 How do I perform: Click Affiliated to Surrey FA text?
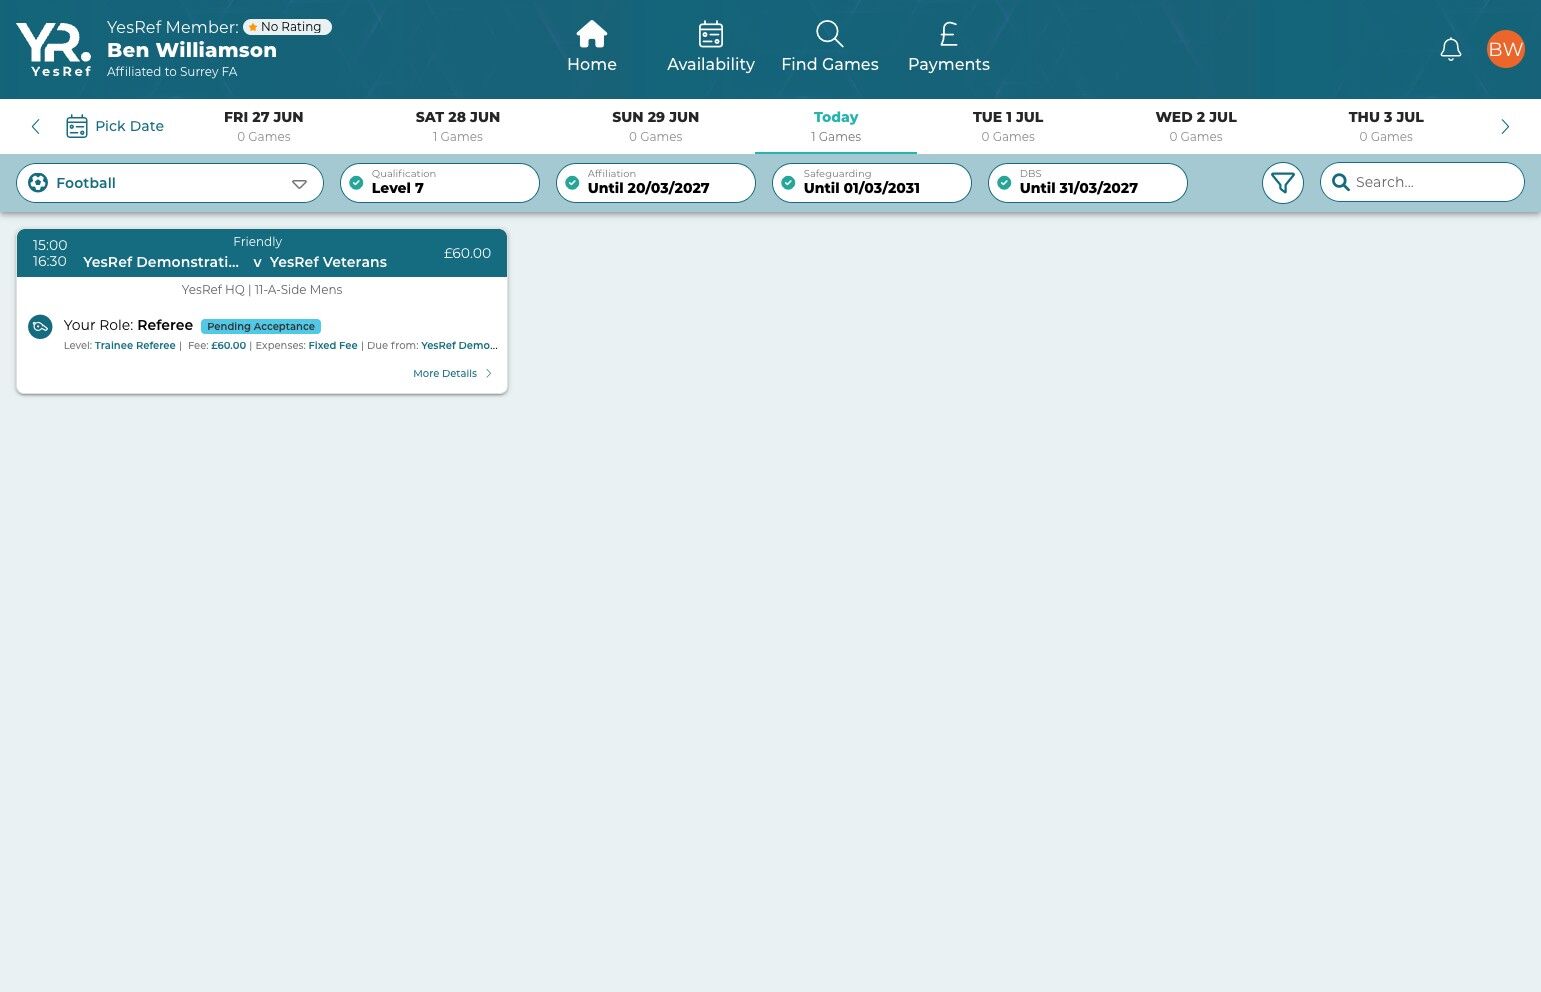point(172,72)
